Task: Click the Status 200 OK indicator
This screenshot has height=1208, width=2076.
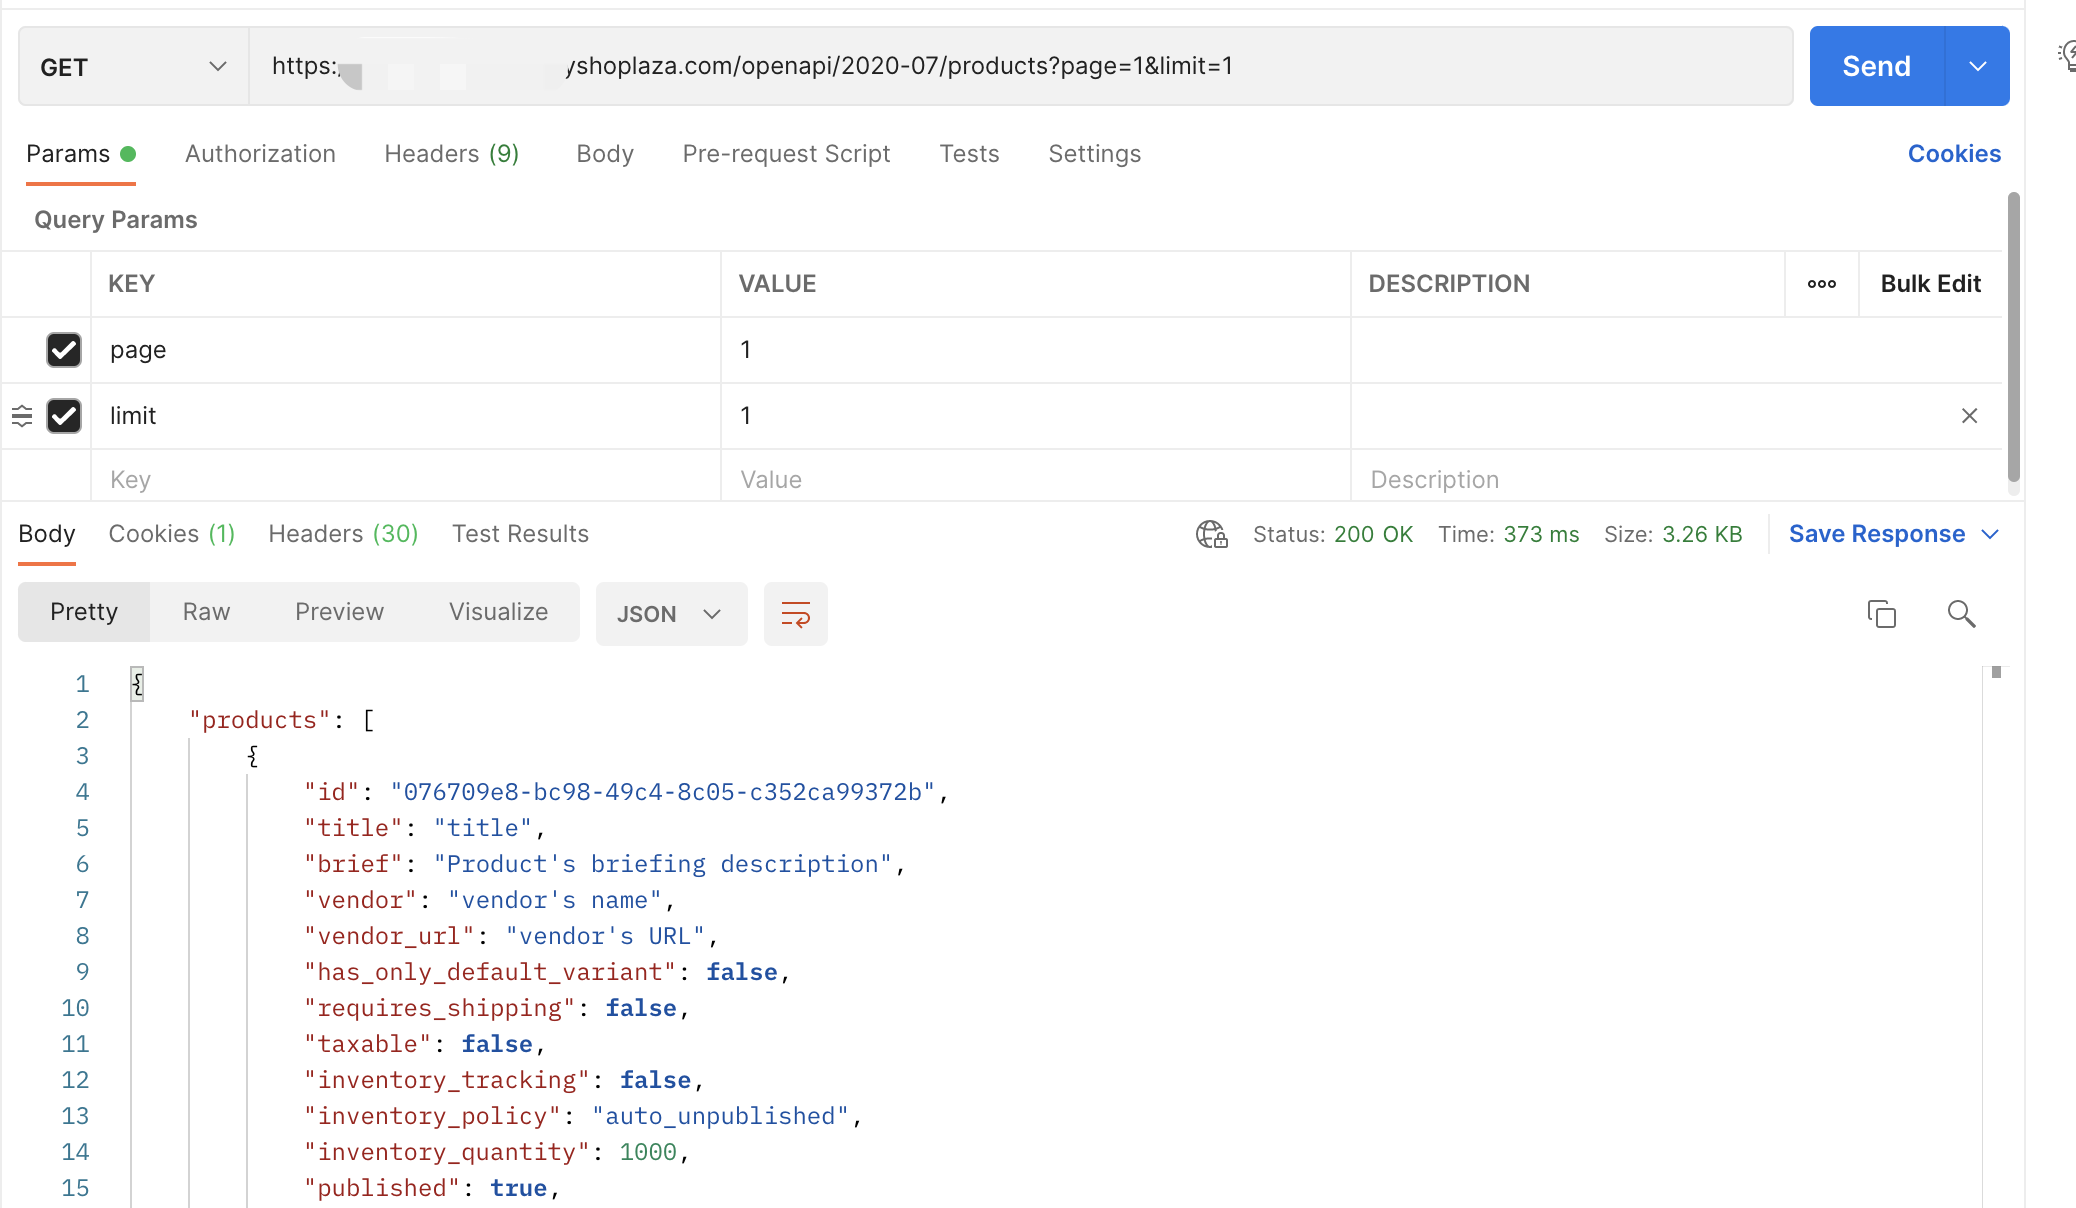Action: tap(1332, 534)
